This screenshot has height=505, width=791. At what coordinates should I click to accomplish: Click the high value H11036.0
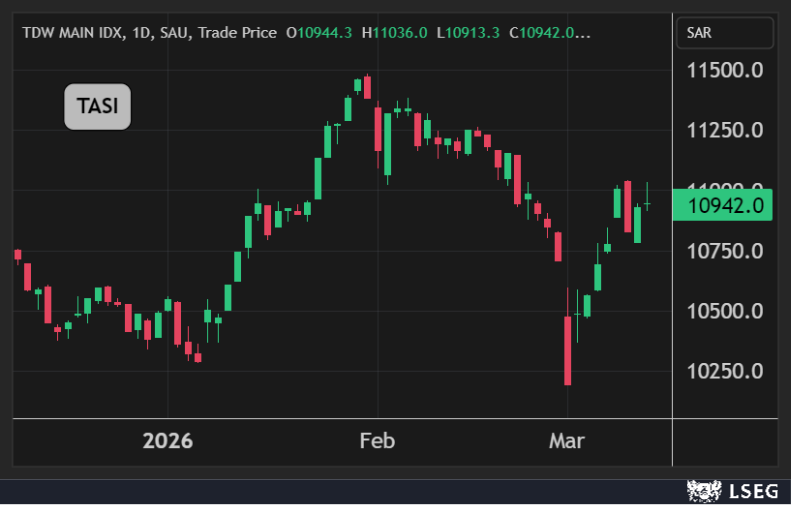tap(394, 32)
